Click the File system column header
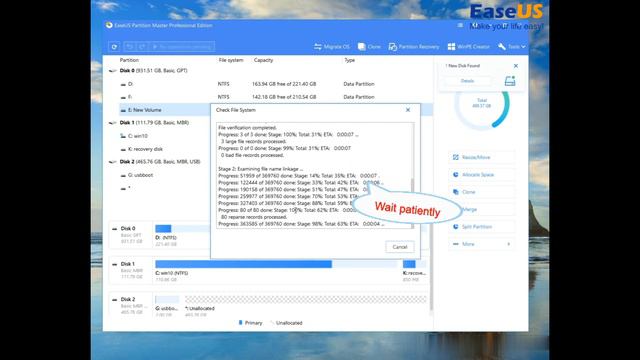640x360 pixels. [231, 60]
